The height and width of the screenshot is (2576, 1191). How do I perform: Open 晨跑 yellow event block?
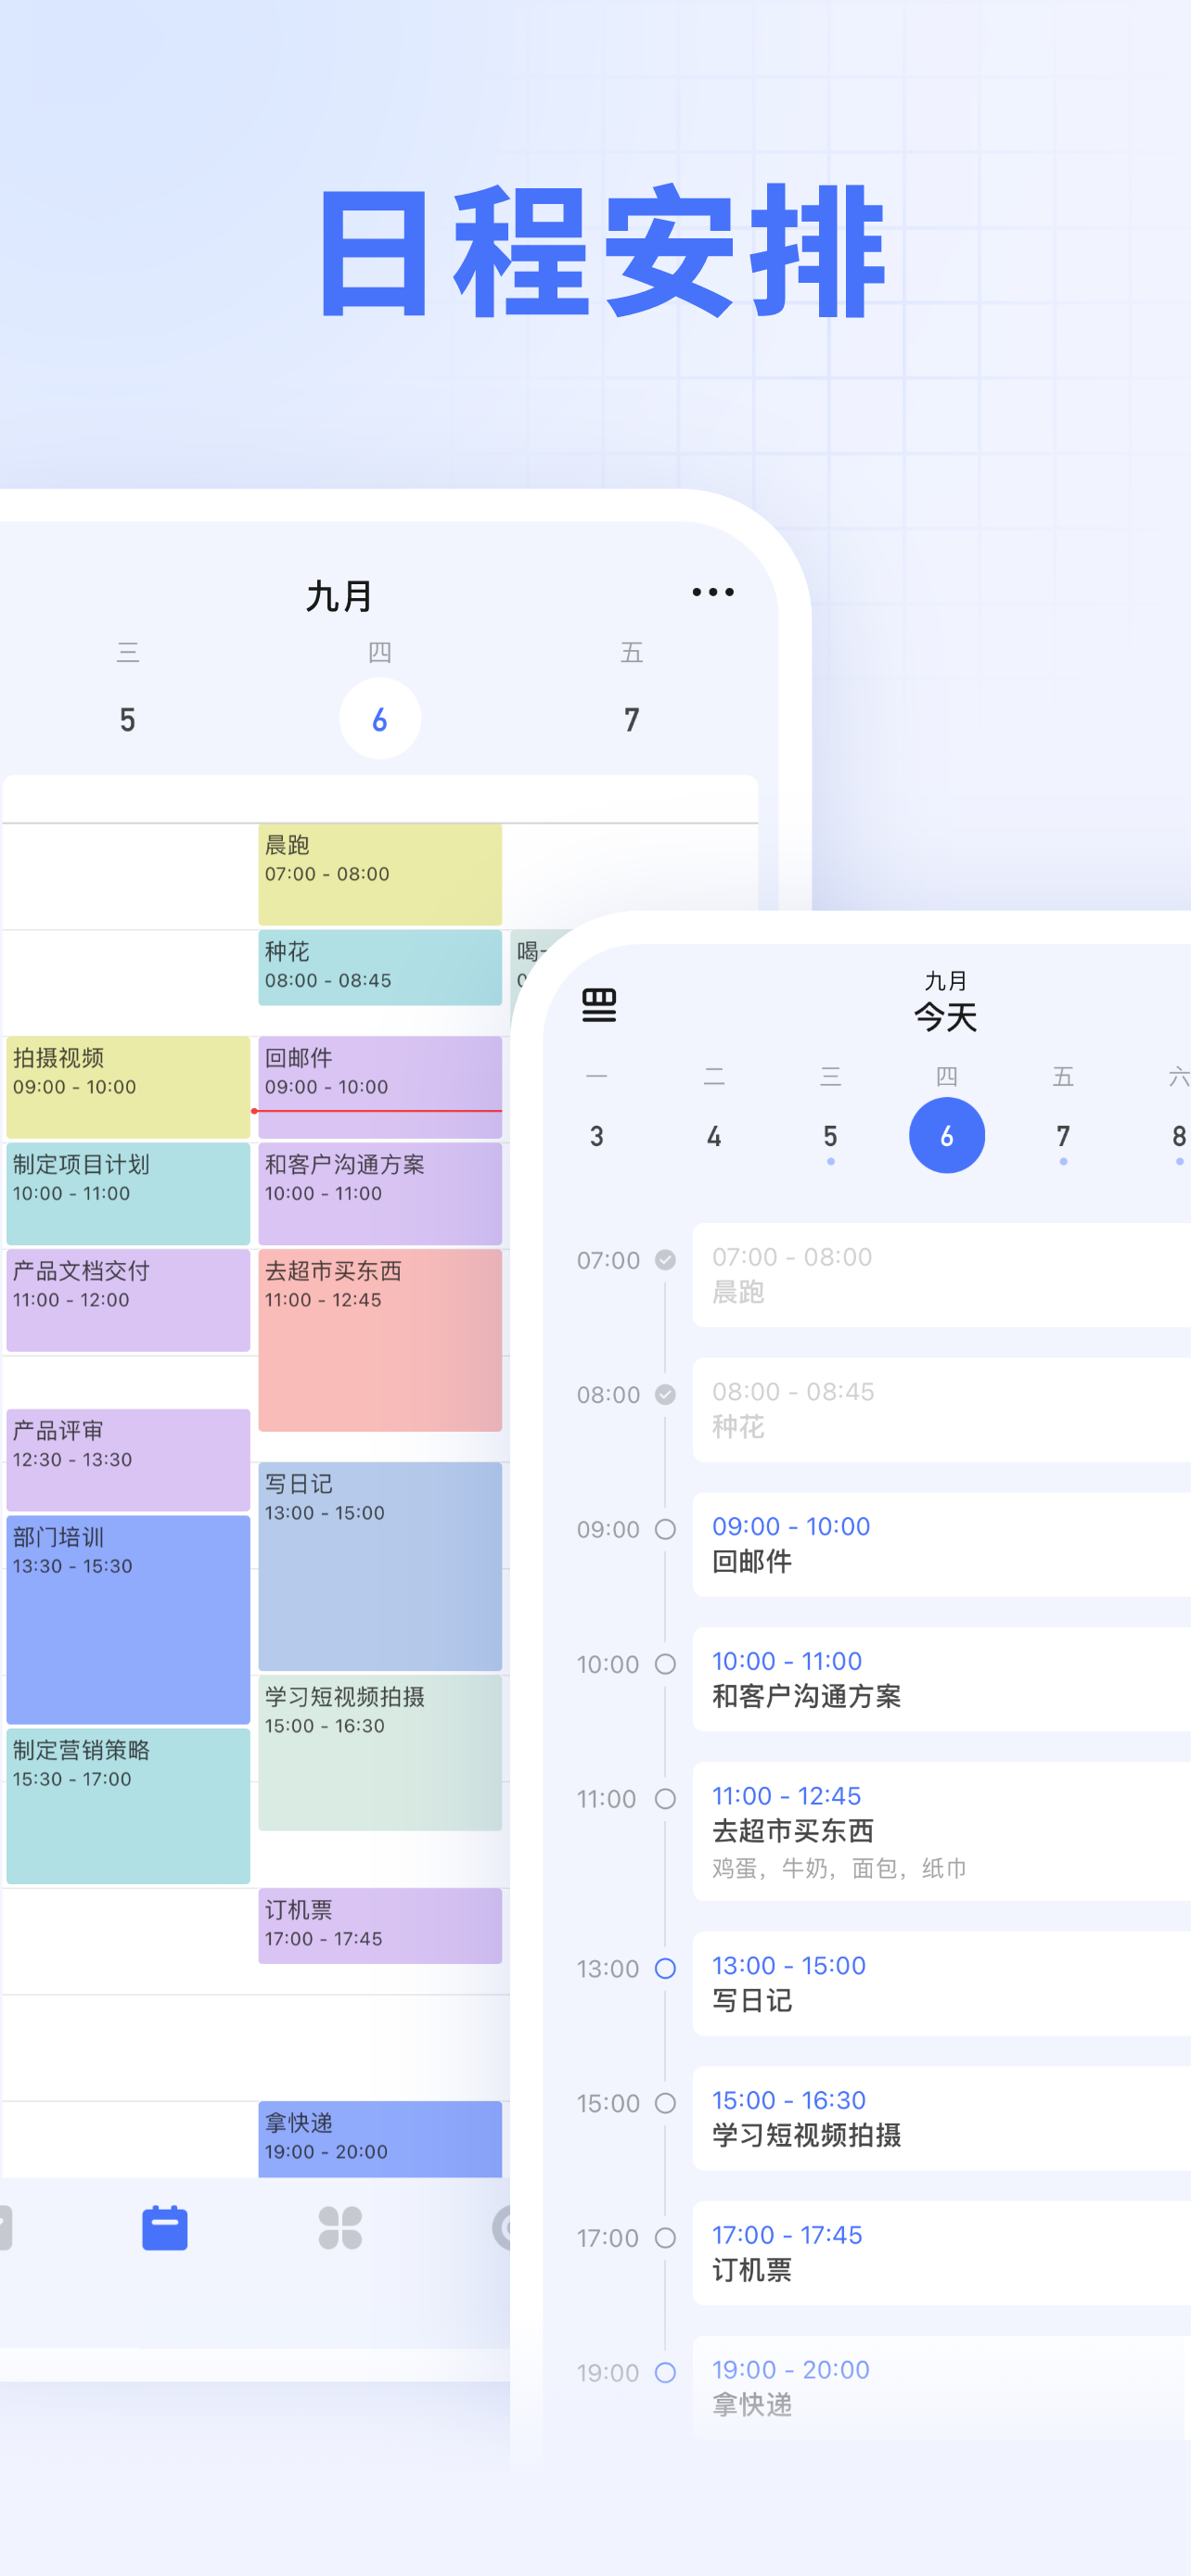380,874
